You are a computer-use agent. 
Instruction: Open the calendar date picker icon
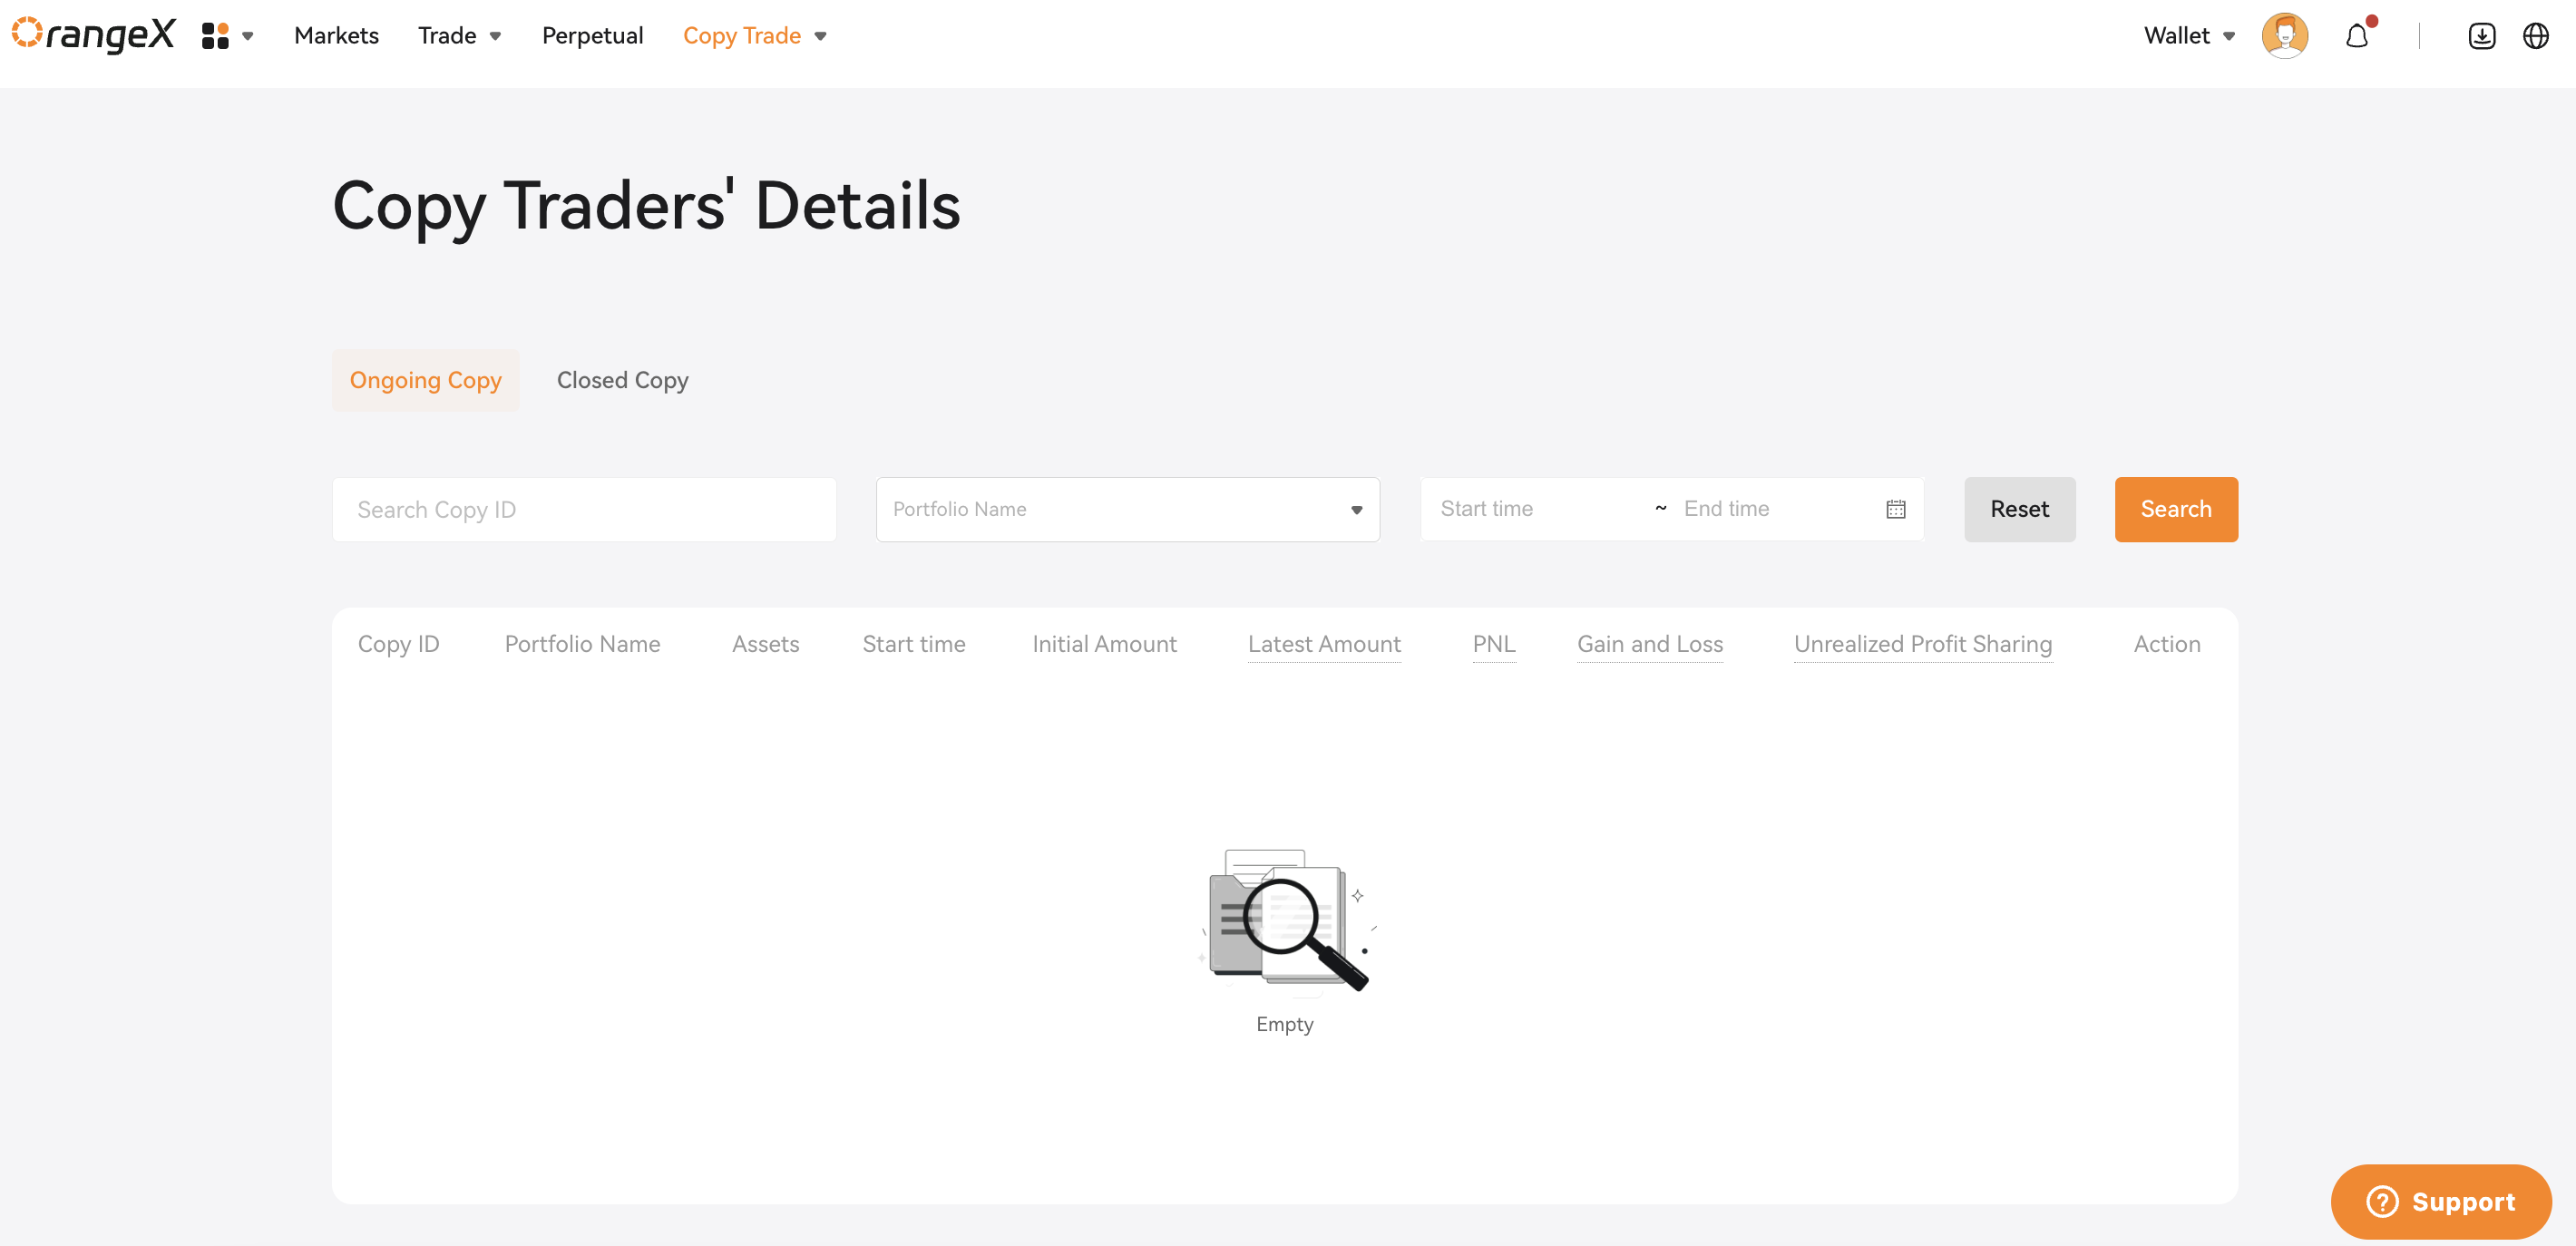[x=1895, y=509]
